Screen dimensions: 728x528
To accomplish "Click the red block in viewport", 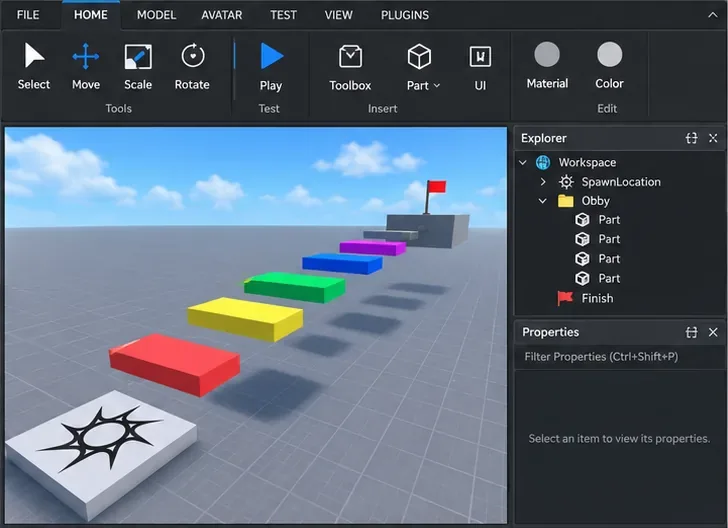I will point(174,363).
